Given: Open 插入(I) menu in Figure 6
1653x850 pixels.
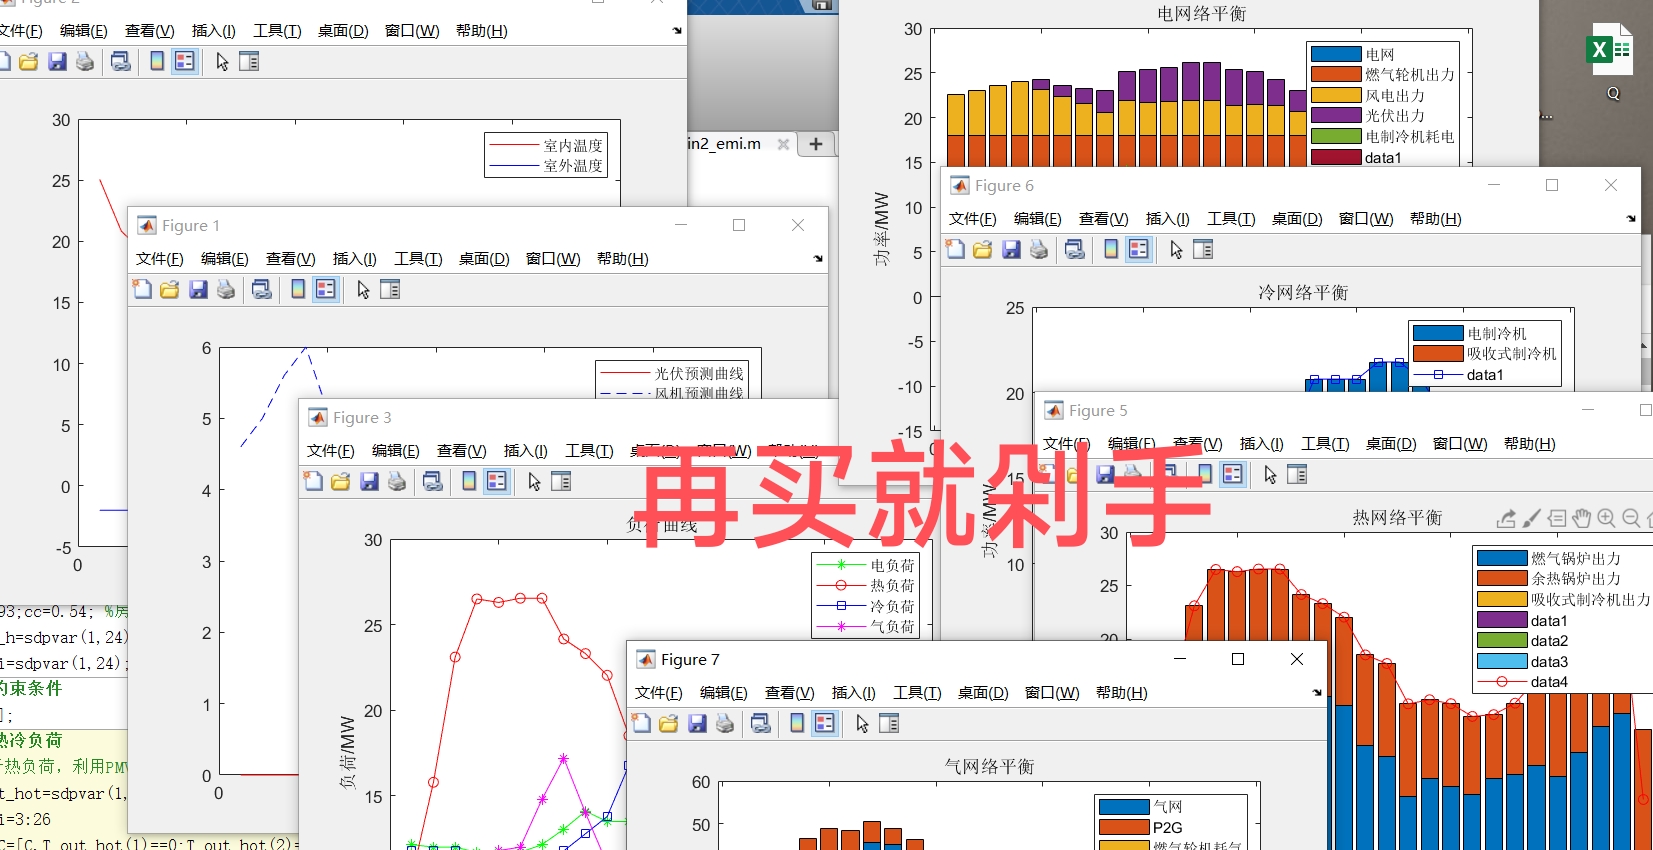Looking at the screenshot, I should coord(1168,219).
